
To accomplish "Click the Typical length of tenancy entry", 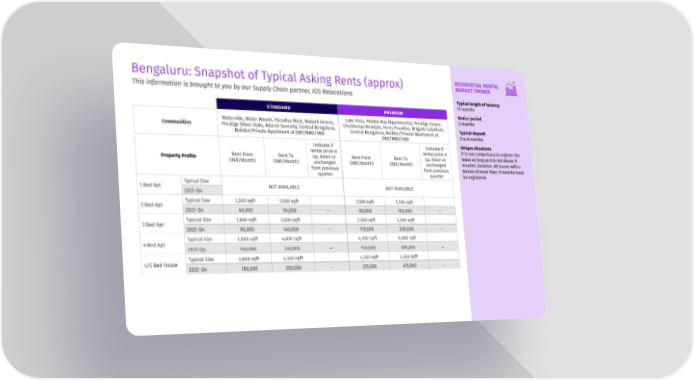I will pos(478,107).
